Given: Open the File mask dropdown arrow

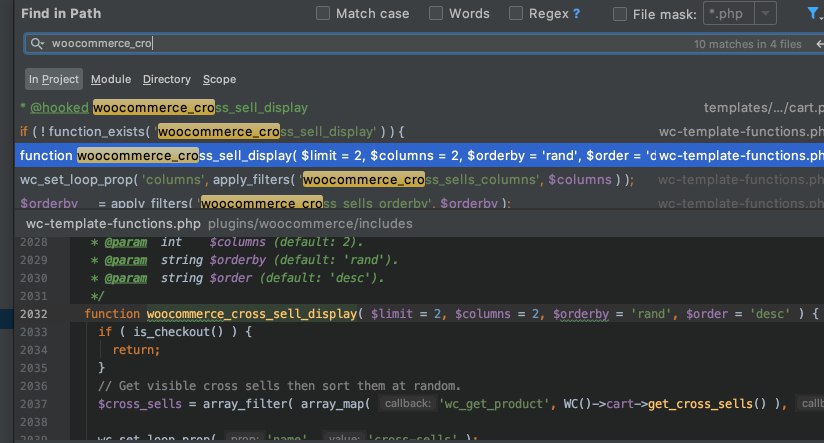Looking at the screenshot, I should point(765,13).
